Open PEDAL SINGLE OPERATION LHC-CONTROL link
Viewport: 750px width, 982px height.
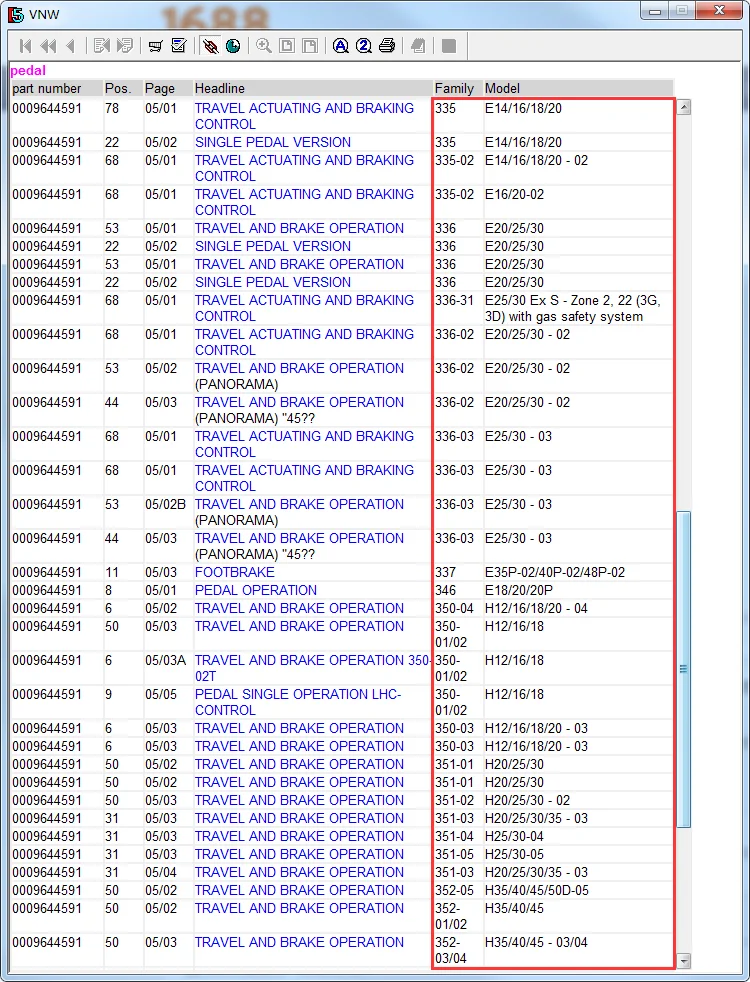tap(298, 703)
